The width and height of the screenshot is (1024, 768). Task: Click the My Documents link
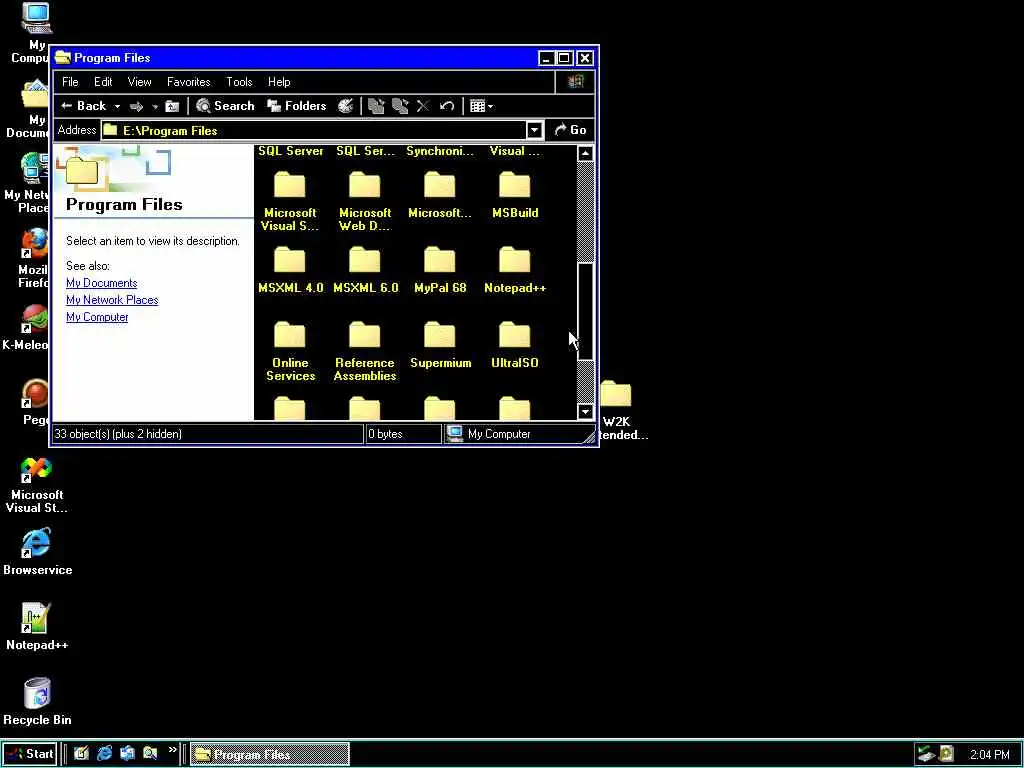click(x=101, y=283)
